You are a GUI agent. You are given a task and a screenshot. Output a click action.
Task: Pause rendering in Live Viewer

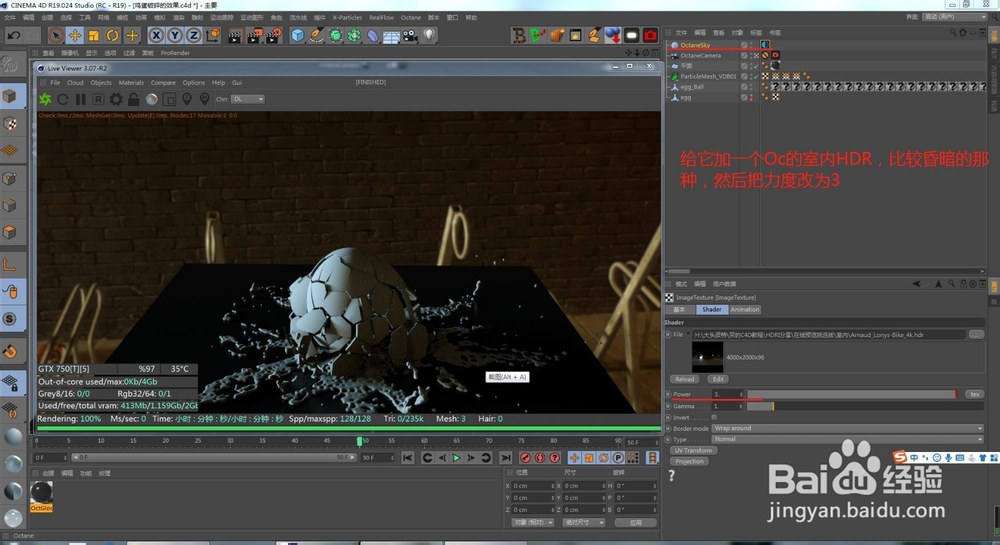click(x=80, y=99)
